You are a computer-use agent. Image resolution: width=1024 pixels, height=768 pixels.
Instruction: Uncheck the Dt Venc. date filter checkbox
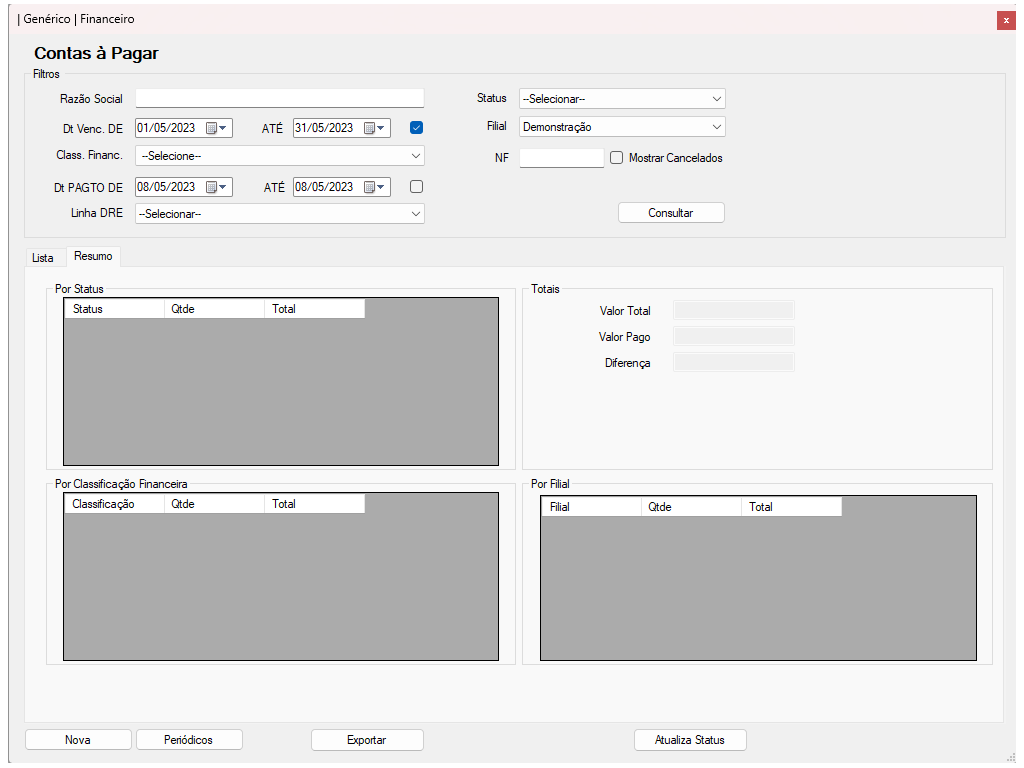pyautogui.click(x=417, y=127)
